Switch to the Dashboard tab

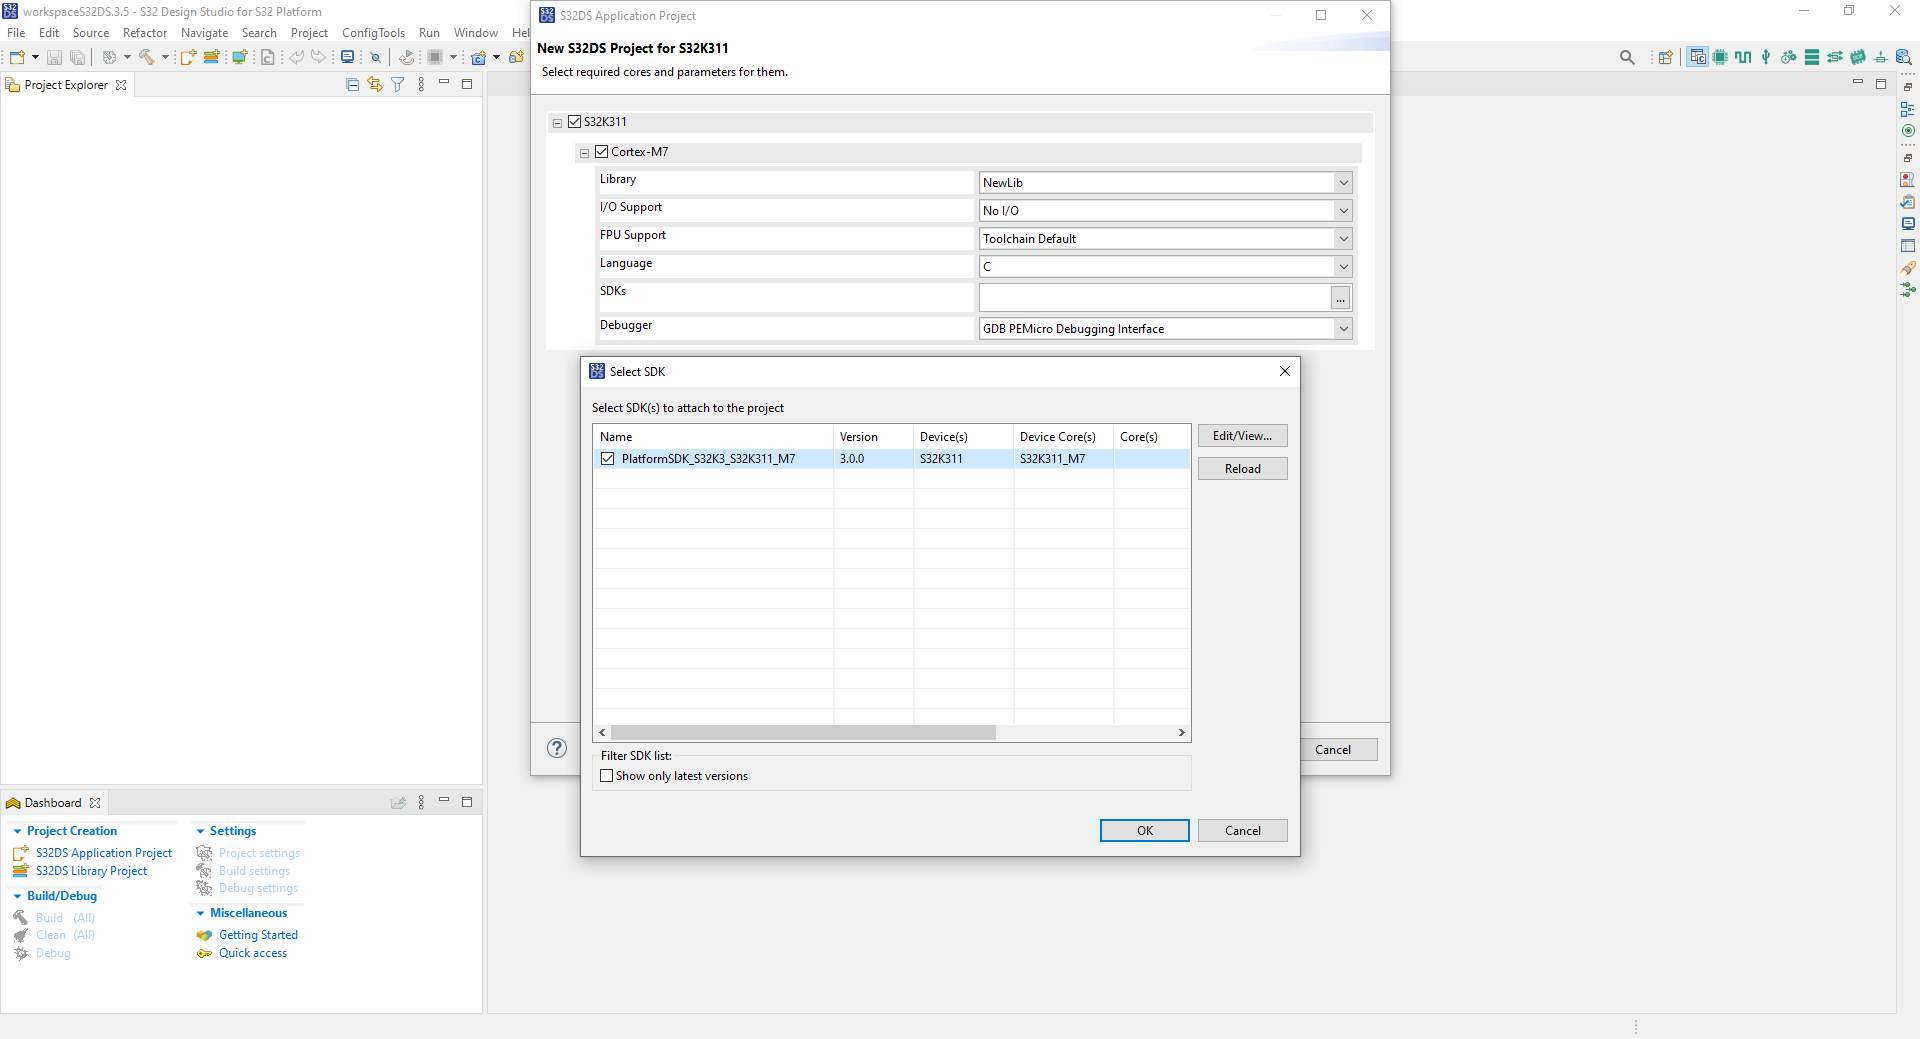pos(52,802)
